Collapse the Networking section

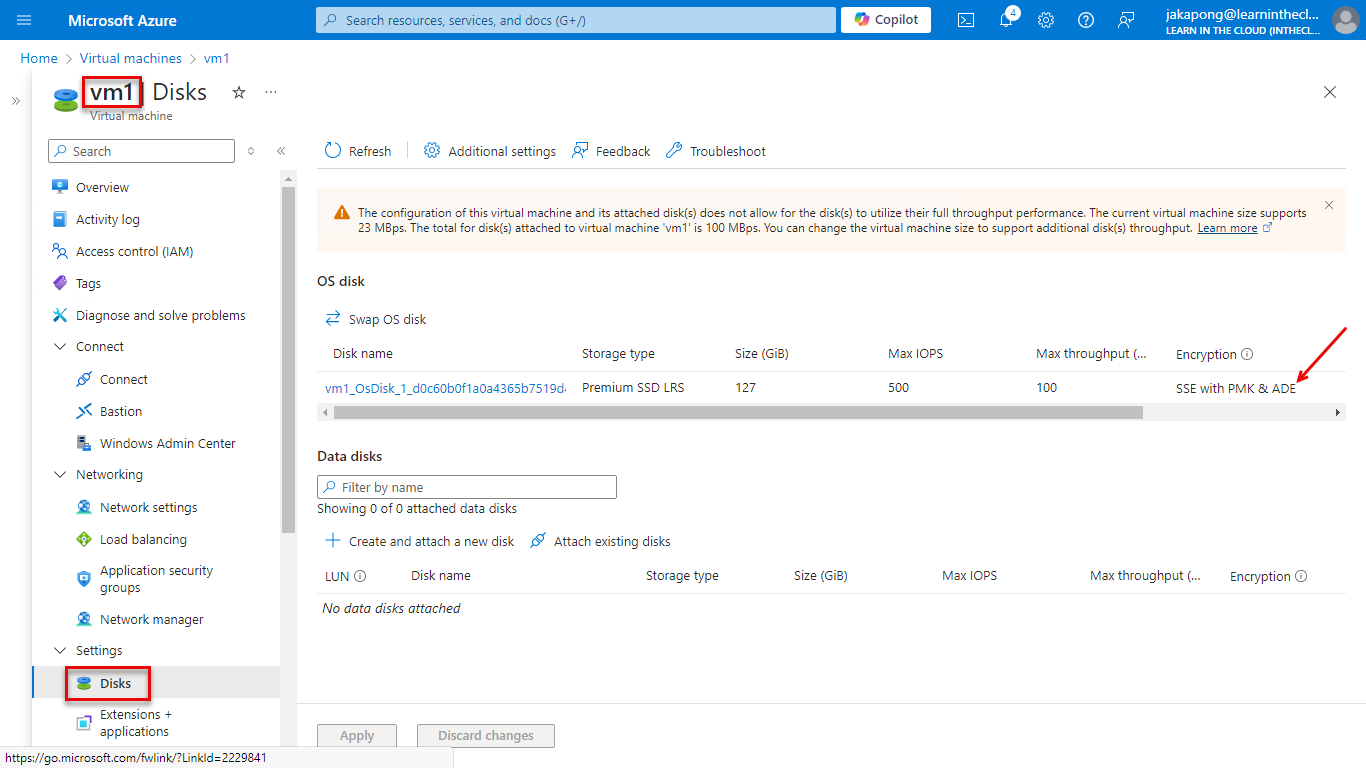tap(59, 475)
